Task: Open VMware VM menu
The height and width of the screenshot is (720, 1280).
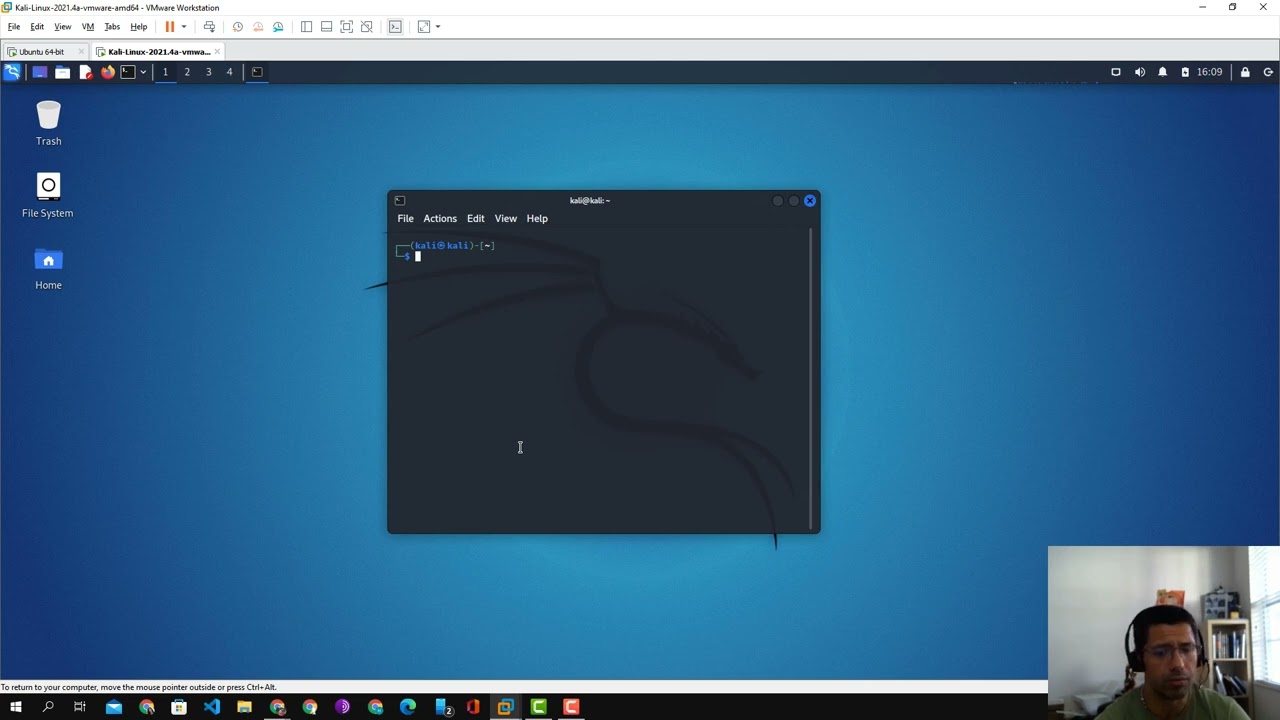Action: (x=87, y=27)
